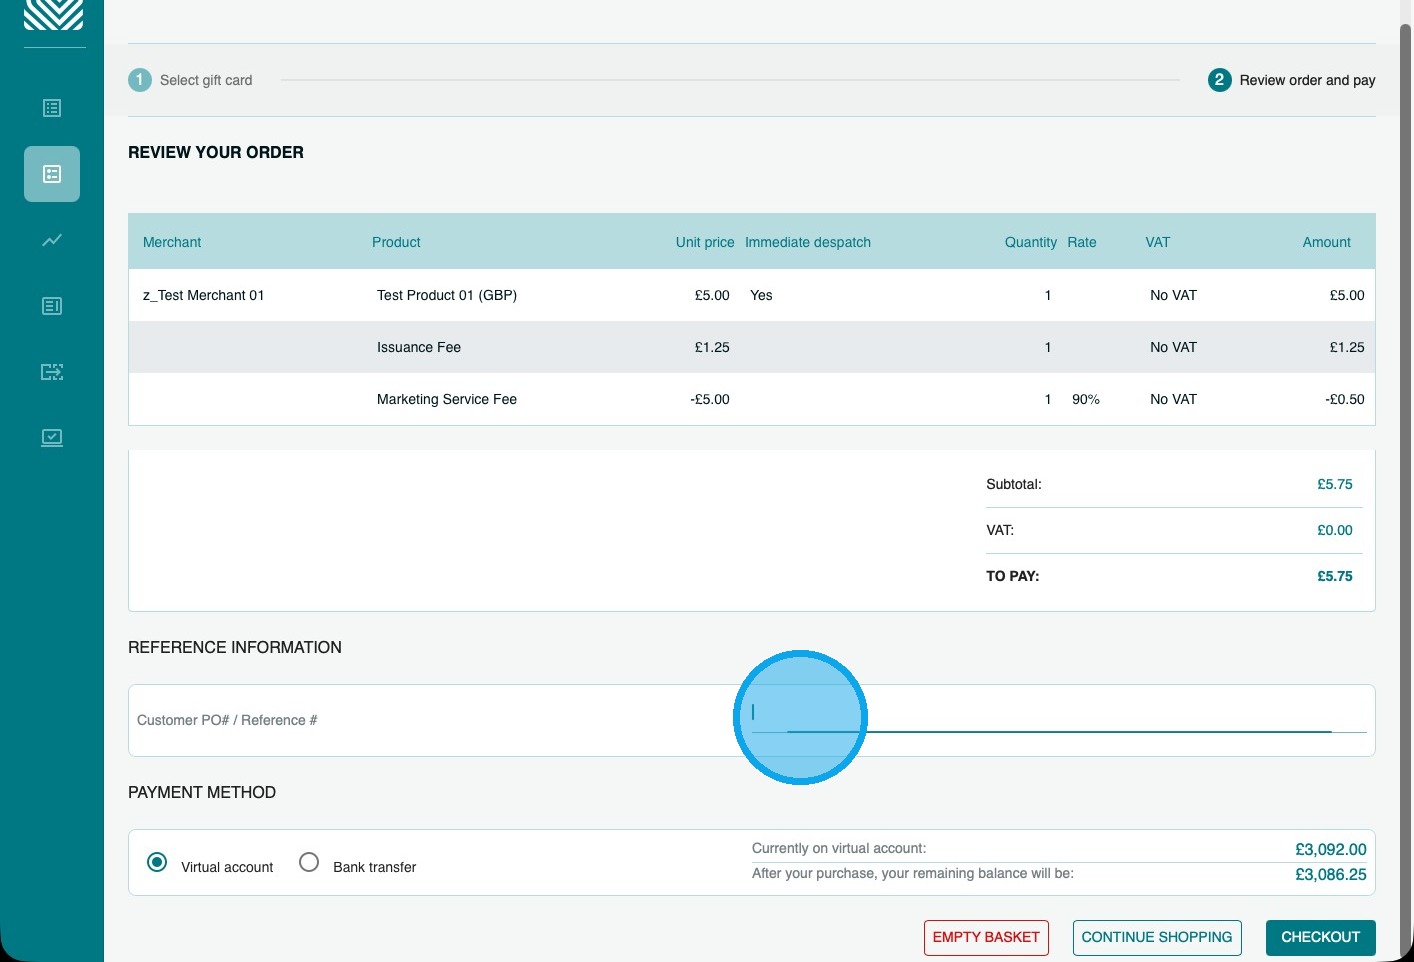Select Bank transfer payment option
Image resolution: width=1414 pixels, height=962 pixels.
pyautogui.click(x=309, y=862)
